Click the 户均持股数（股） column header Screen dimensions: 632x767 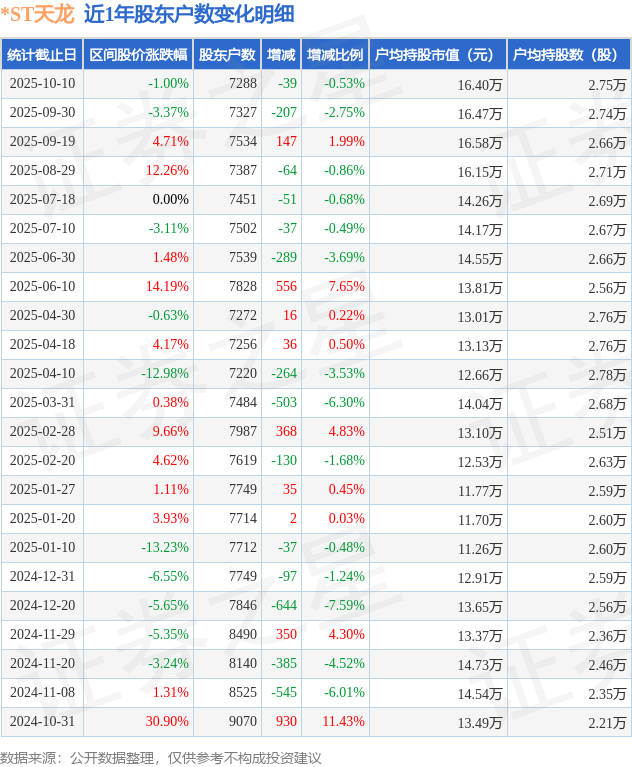tap(567, 54)
